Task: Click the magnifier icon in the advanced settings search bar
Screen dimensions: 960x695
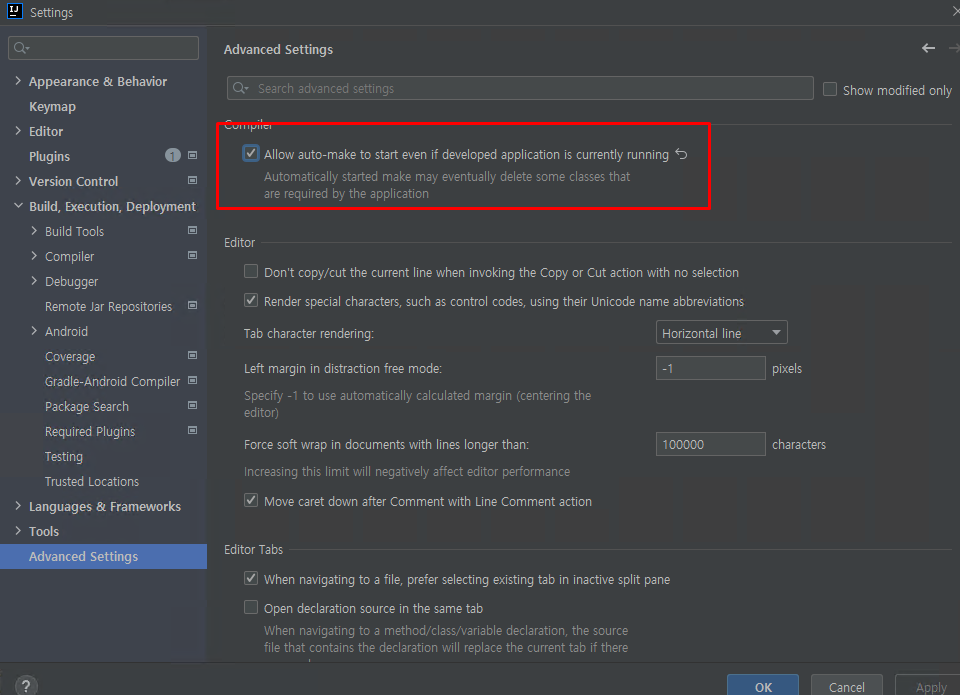Action: point(239,88)
